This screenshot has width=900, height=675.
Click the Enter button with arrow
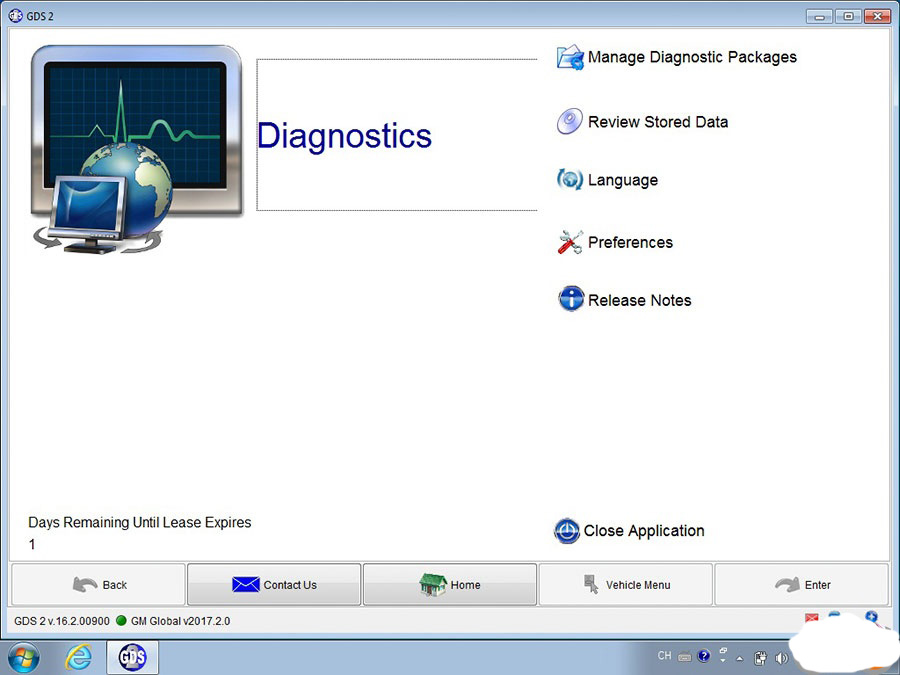801,585
